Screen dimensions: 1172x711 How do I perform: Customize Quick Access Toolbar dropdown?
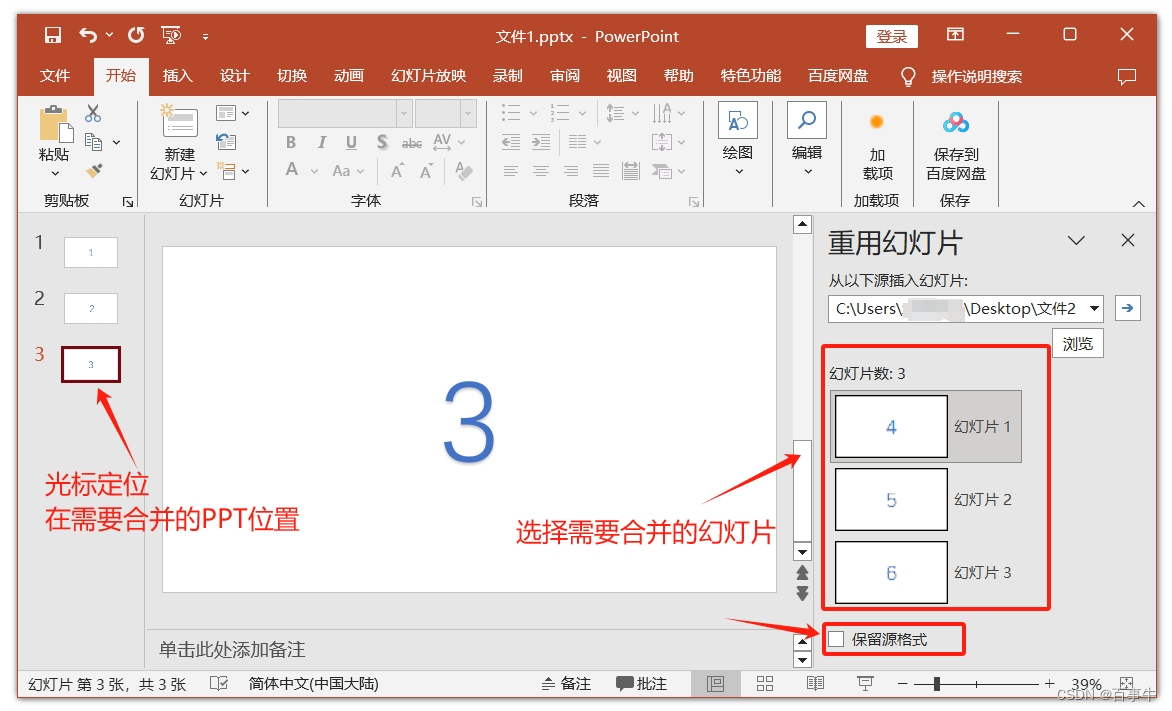coord(205,36)
